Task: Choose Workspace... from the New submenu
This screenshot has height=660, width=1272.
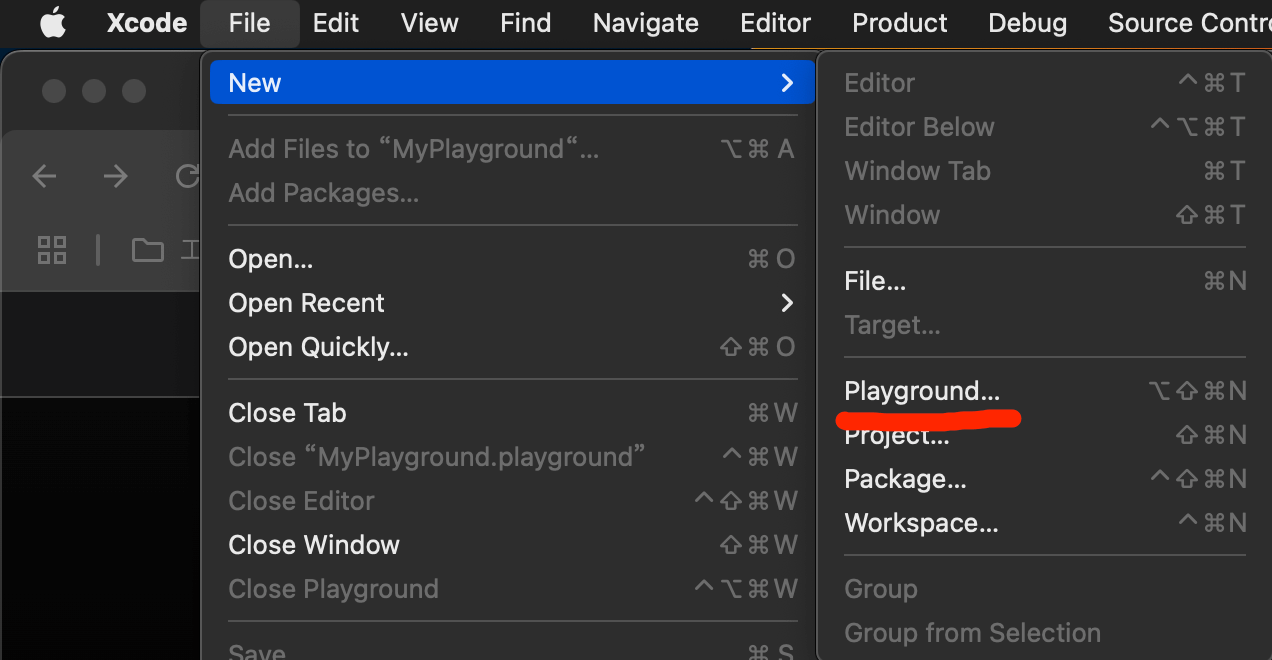Action: coord(920,522)
